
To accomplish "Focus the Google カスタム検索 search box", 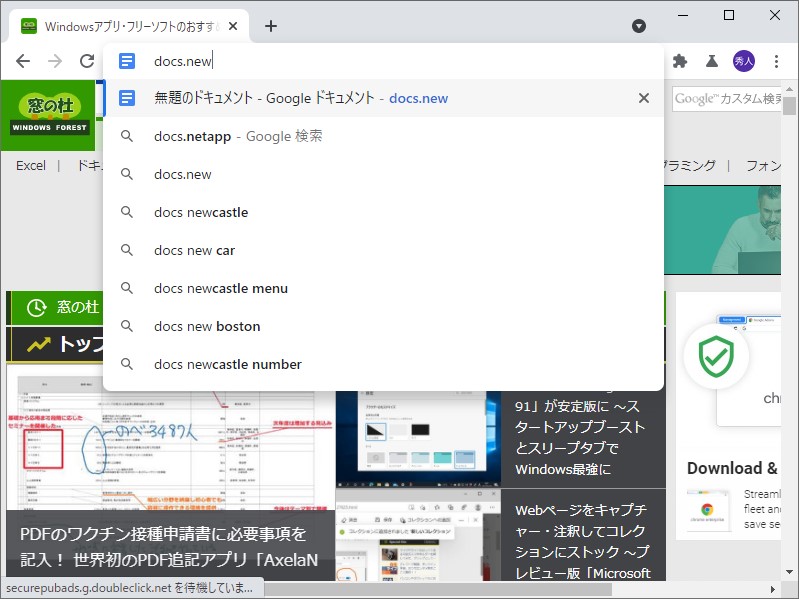I will 727,99.
